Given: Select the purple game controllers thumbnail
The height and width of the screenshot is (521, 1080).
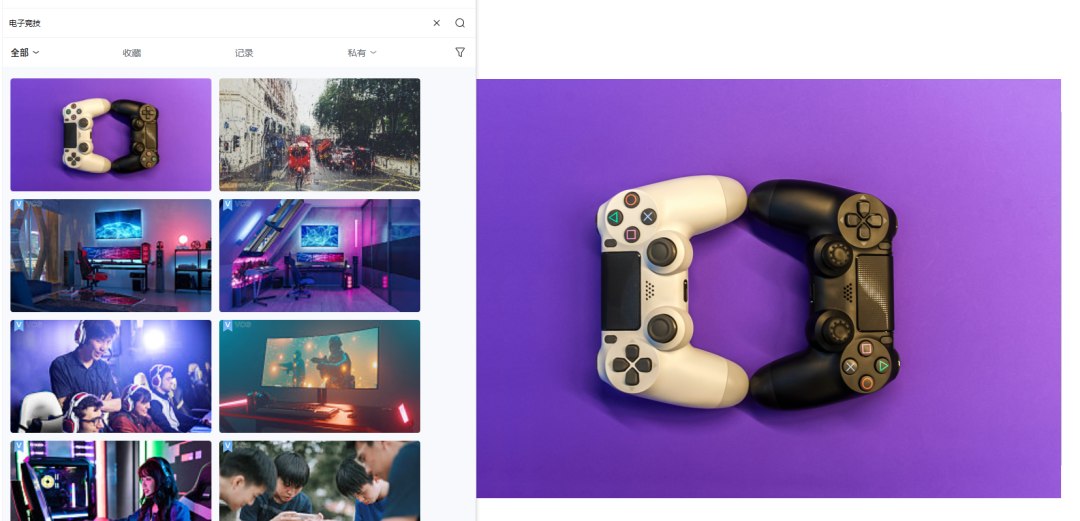Looking at the screenshot, I should pos(111,134).
